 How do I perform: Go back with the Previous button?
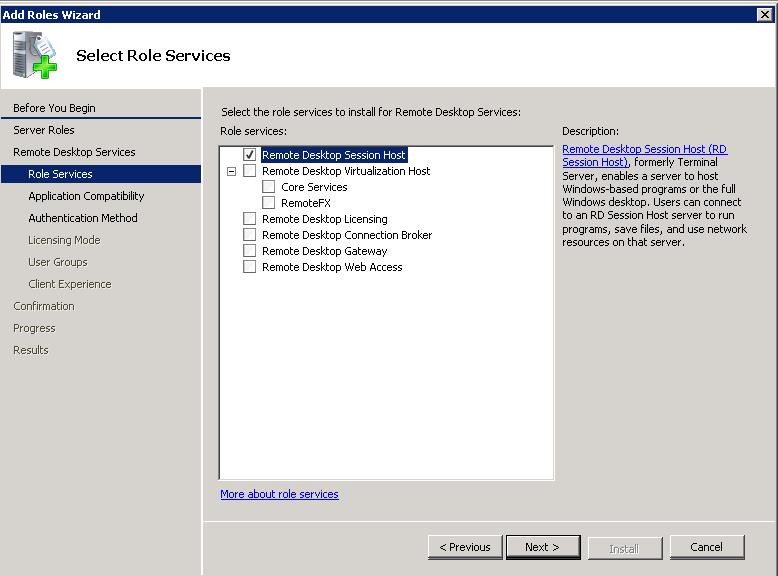coord(465,547)
